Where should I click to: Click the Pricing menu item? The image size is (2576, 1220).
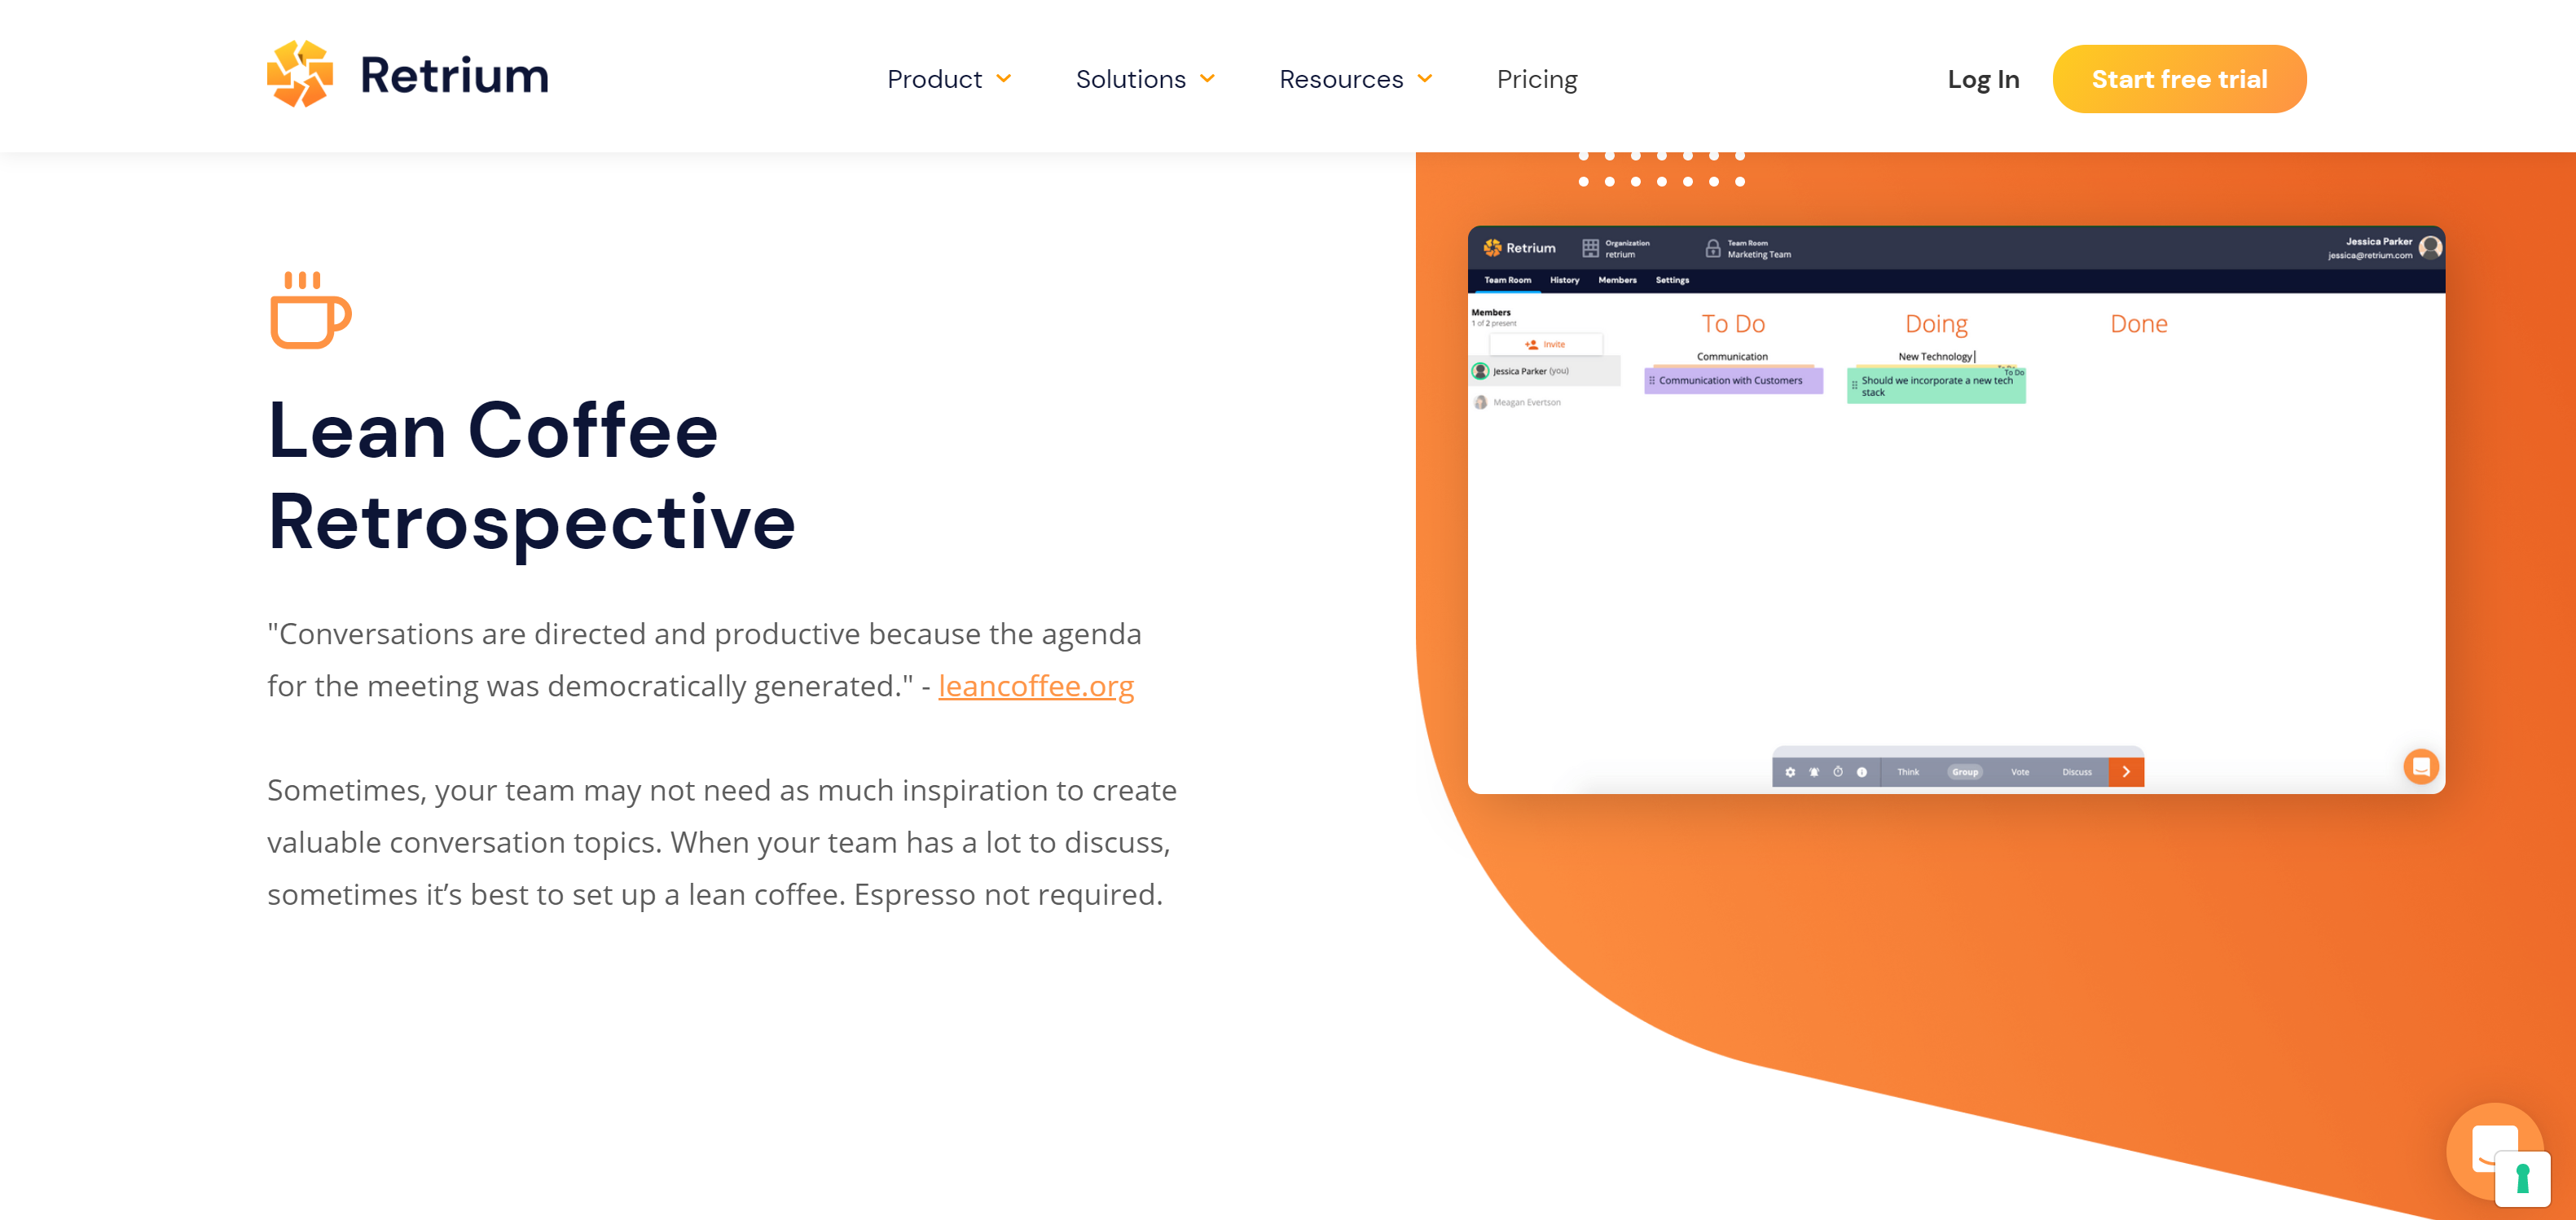[1536, 79]
